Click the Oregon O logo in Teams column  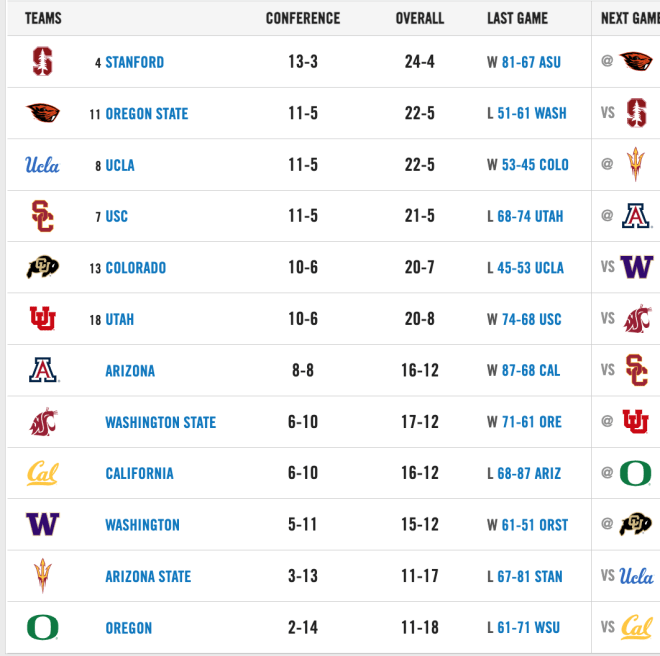[x=43, y=627]
